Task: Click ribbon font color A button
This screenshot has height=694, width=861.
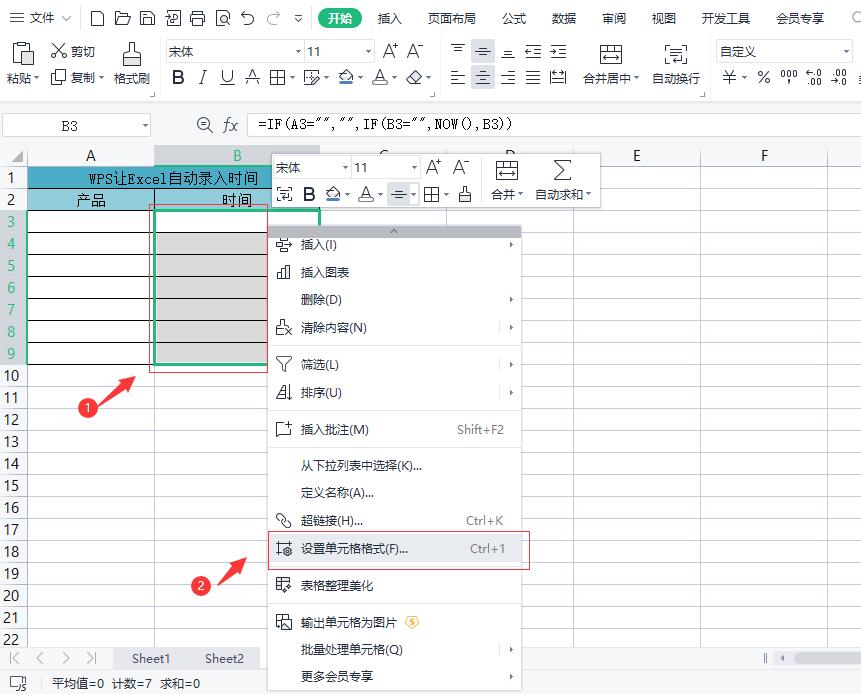Action: coord(379,77)
